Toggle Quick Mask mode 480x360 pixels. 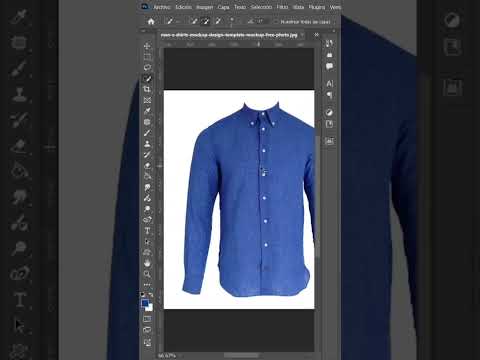pyautogui.click(x=147, y=319)
